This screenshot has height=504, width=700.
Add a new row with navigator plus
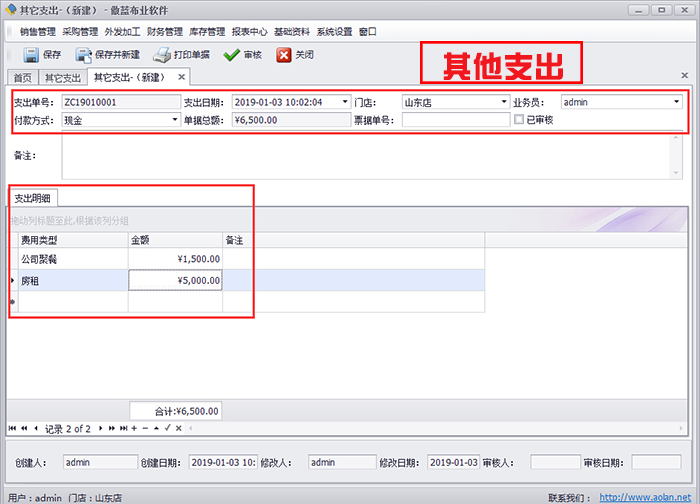134,429
